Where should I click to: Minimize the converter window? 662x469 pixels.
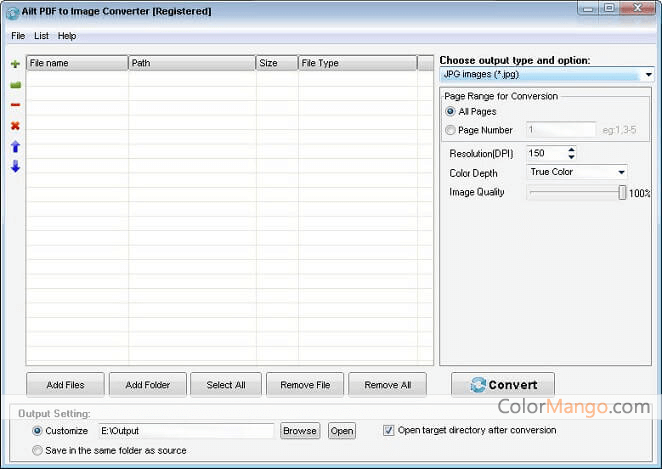click(588, 8)
